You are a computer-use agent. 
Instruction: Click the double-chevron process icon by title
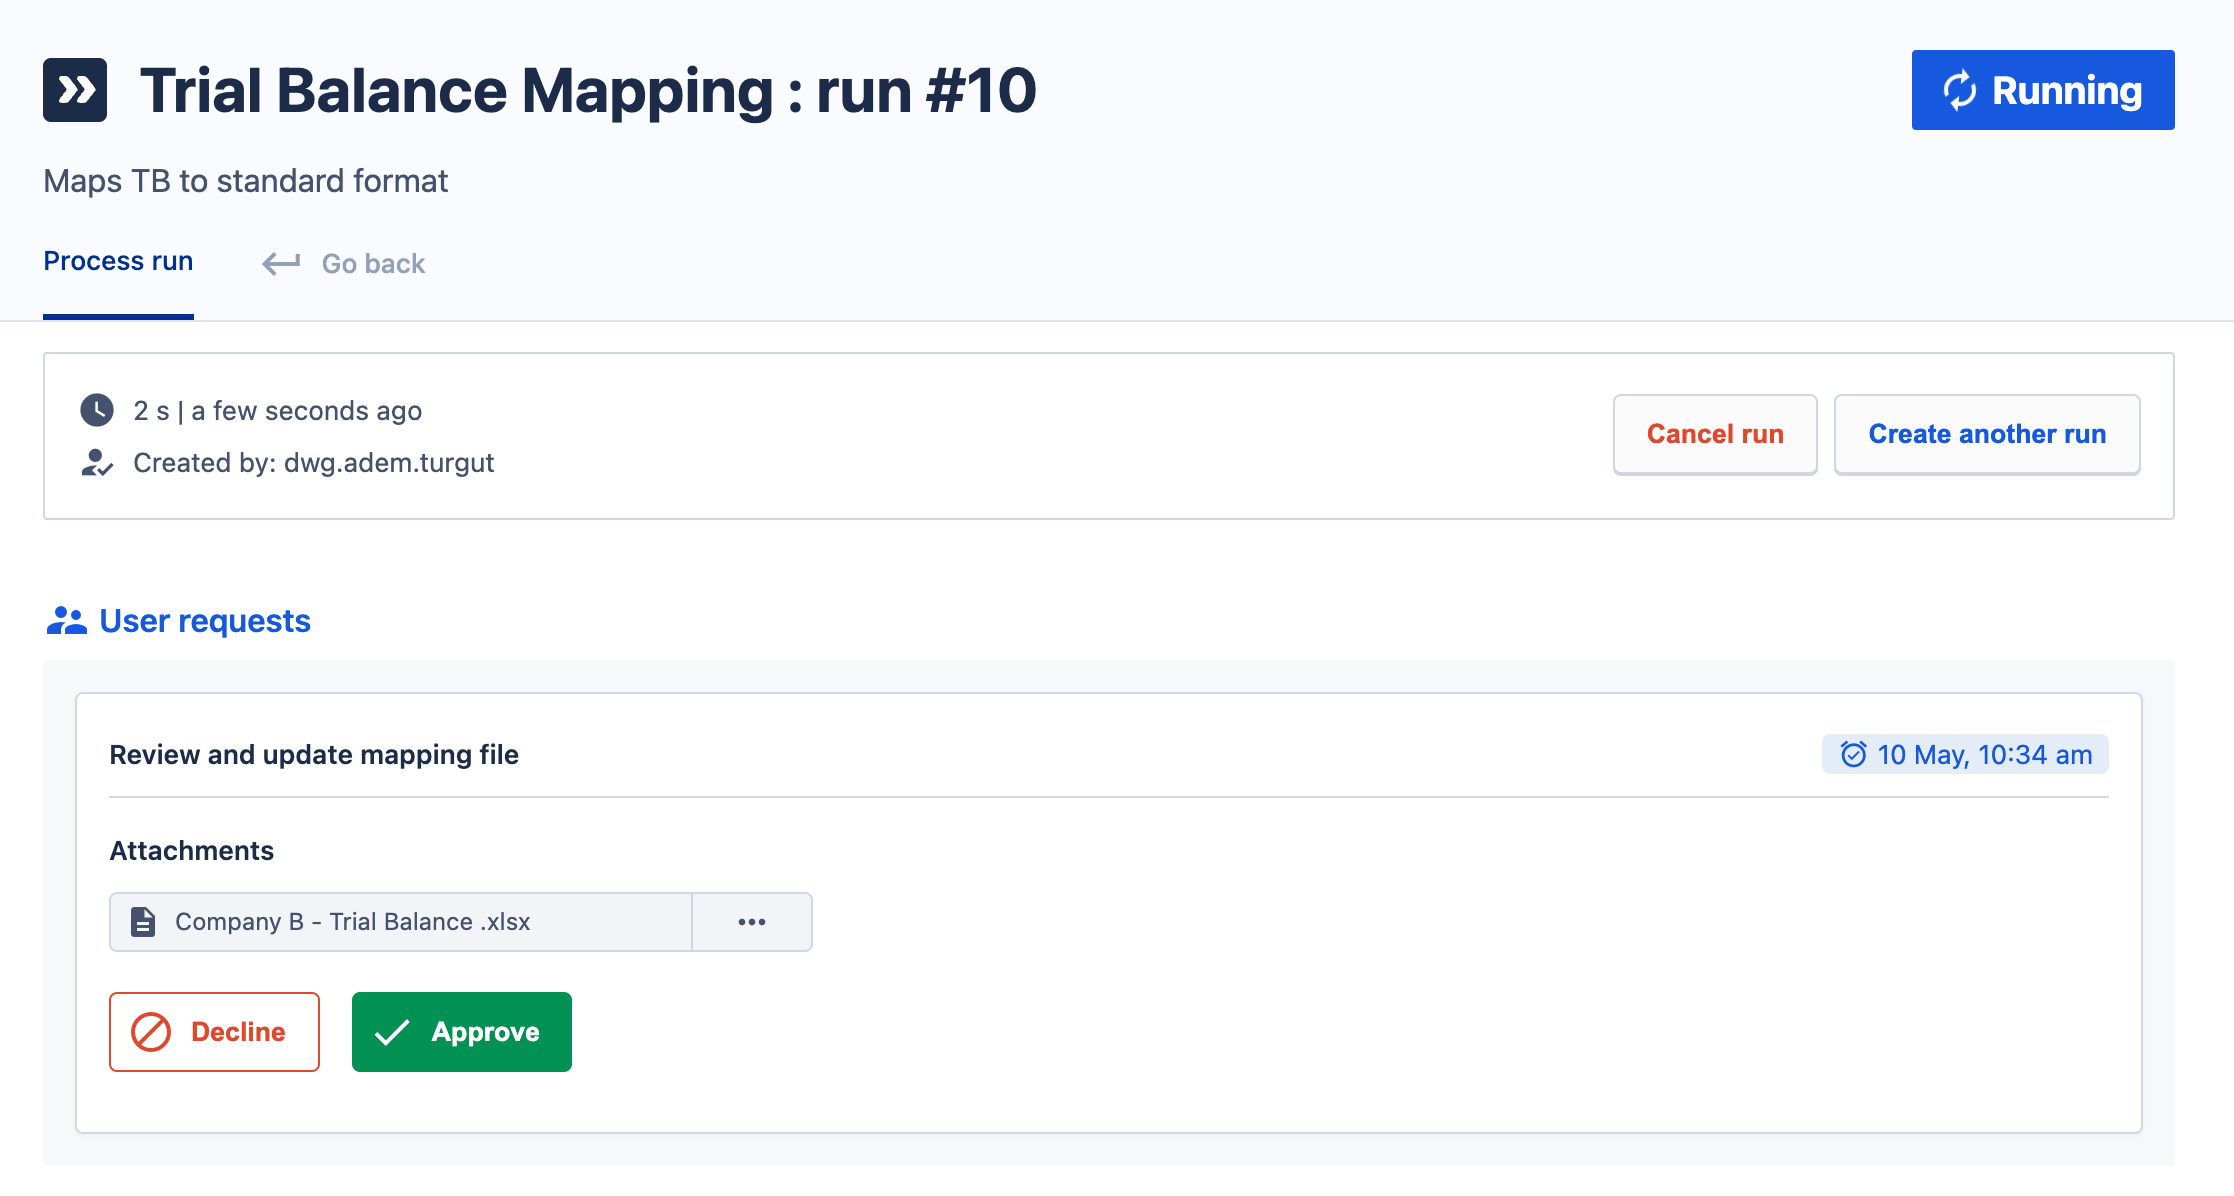pos(75,90)
